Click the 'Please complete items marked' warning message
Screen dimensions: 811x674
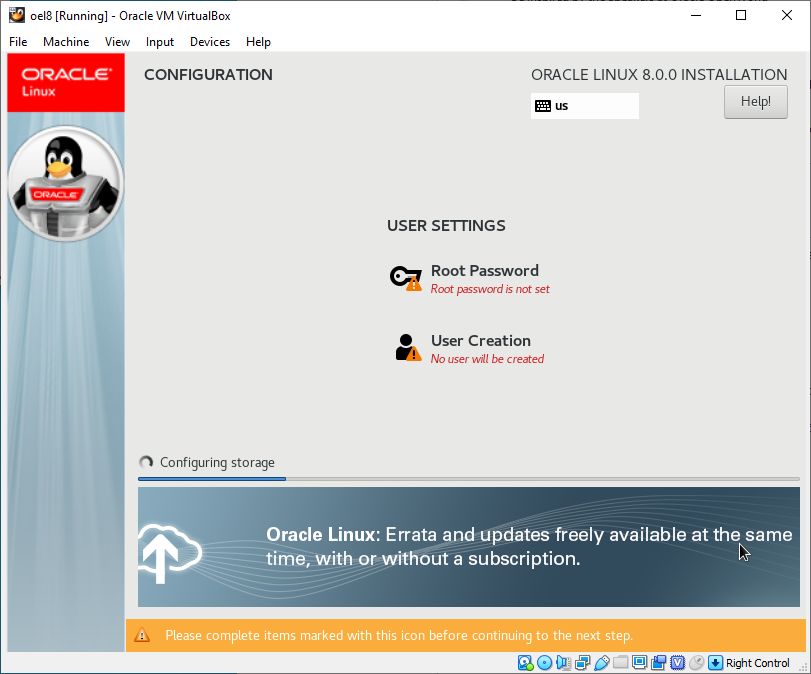399,635
